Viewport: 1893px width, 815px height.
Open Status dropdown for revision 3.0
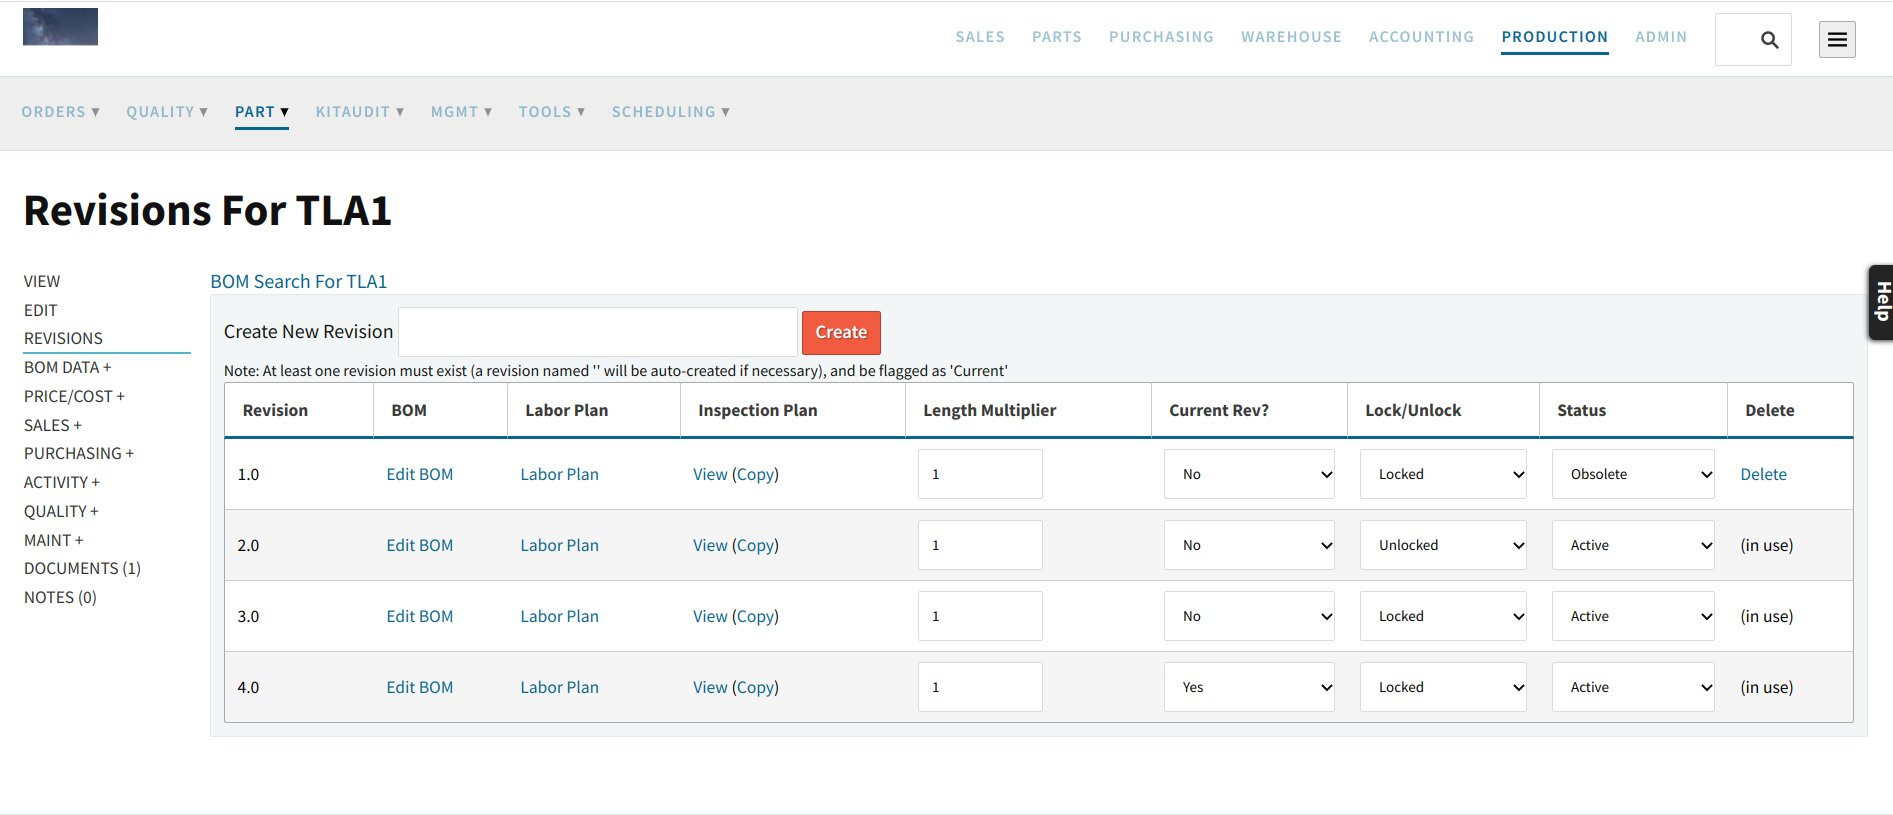[x=1633, y=616]
